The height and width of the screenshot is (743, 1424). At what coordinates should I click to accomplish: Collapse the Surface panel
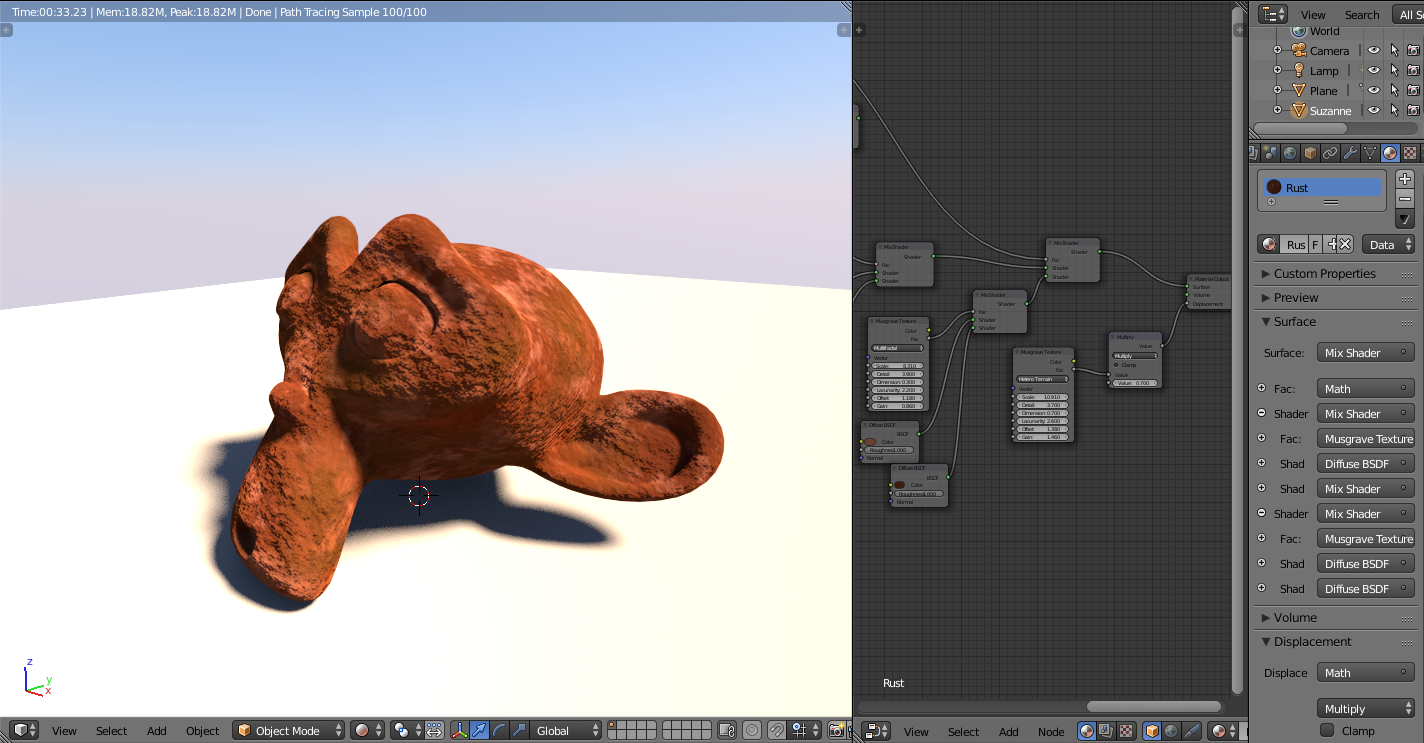click(1294, 322)
